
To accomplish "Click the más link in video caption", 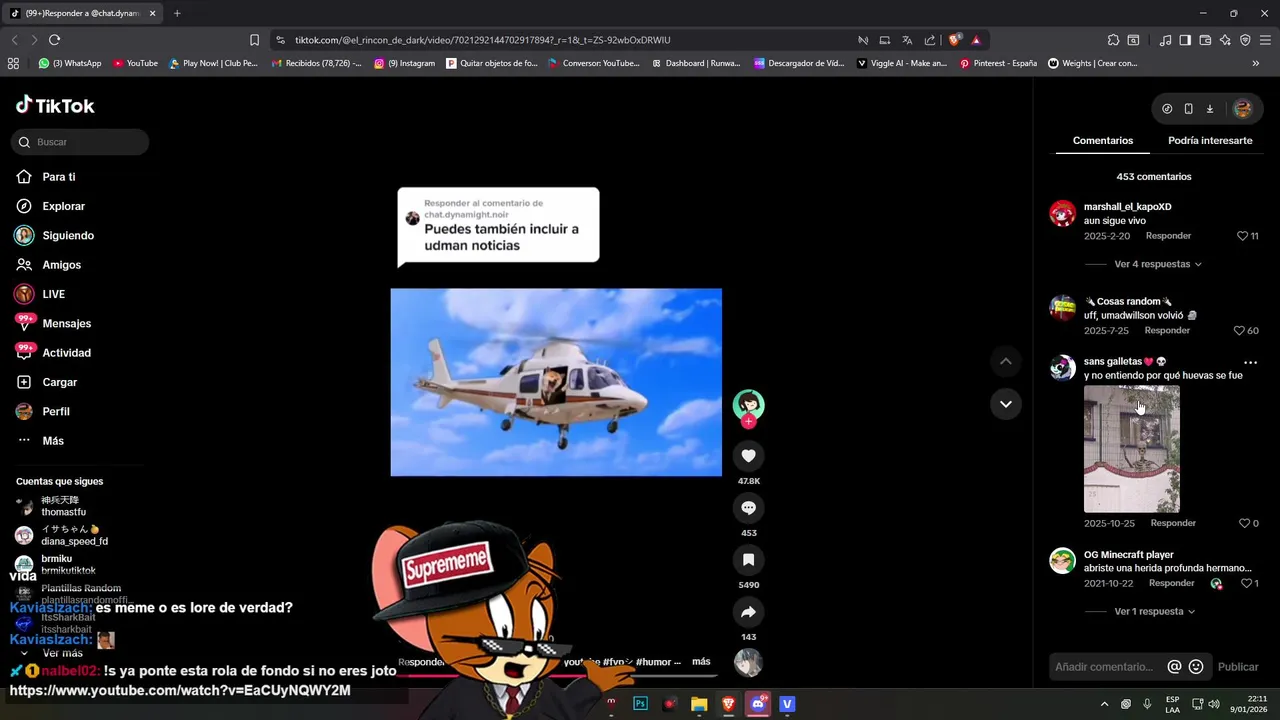I will click(x=701, y=662).
